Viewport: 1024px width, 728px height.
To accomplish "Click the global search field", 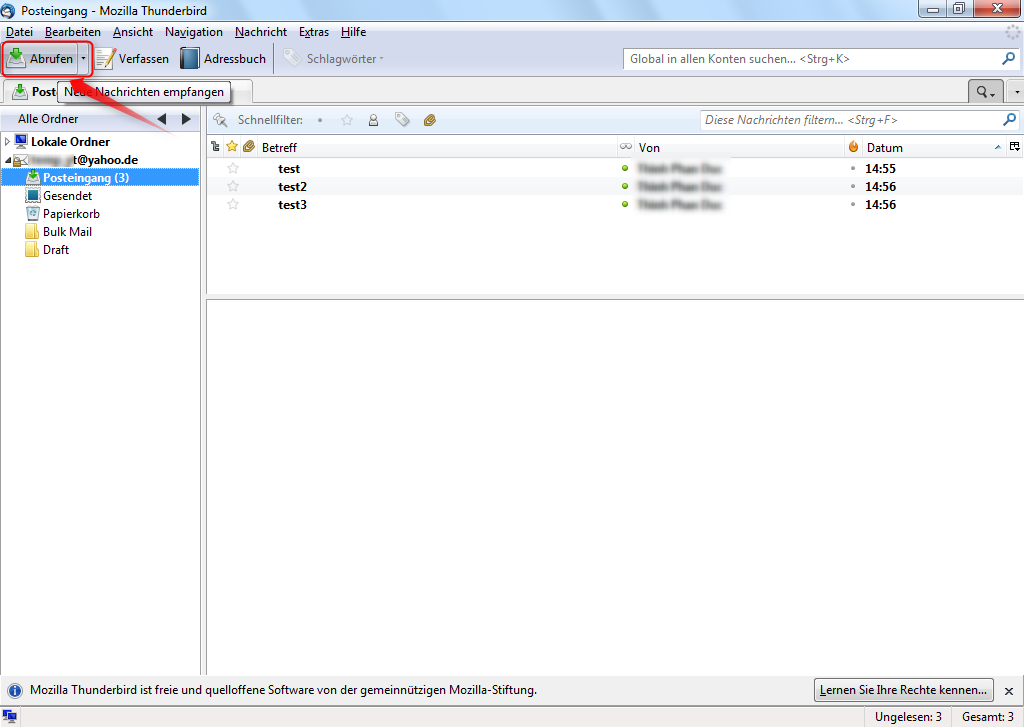I will click(810, 59).
